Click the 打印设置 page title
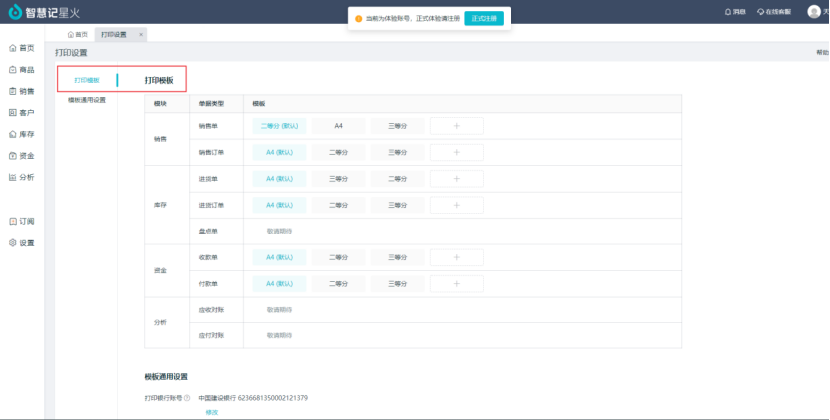 (x=71, y=53)
